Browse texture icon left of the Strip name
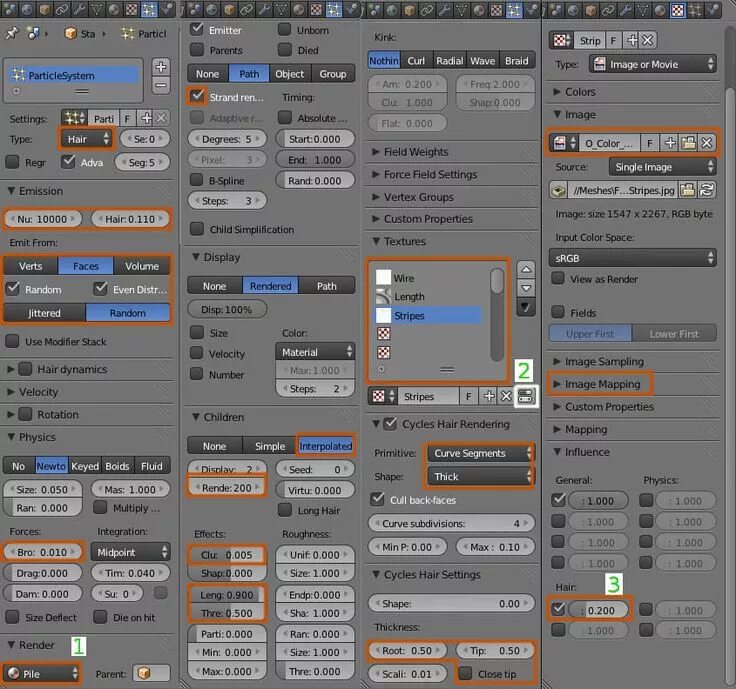The image size is (736, 689). (560, 41)
